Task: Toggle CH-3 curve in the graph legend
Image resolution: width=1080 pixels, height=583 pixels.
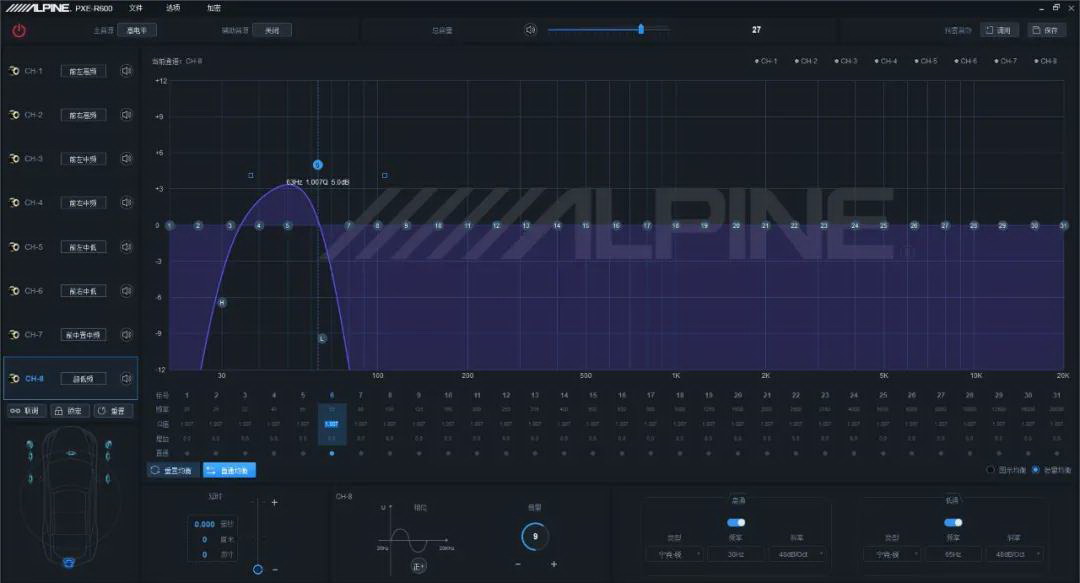Action: pos(846,61)
